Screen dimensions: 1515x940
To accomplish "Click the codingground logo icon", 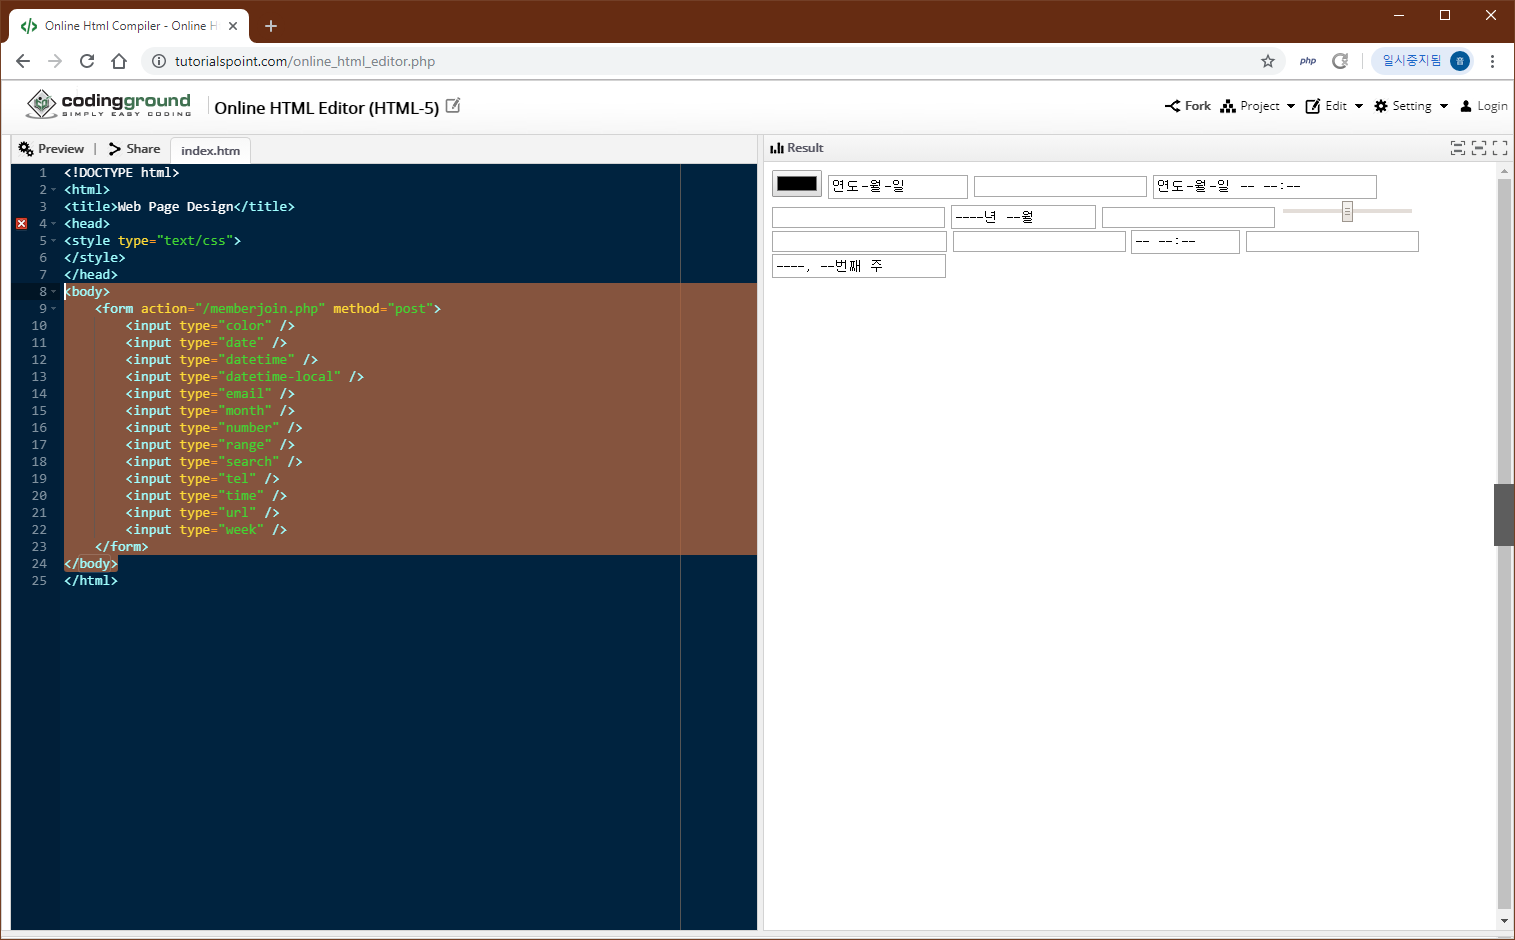I will click(41, 104).
